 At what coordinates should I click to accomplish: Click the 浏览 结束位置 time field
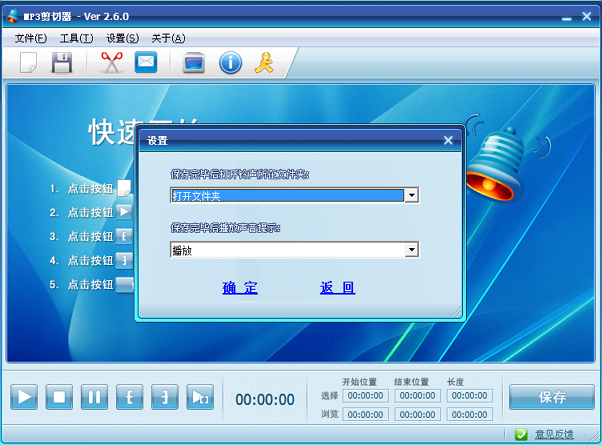(417, 415)
